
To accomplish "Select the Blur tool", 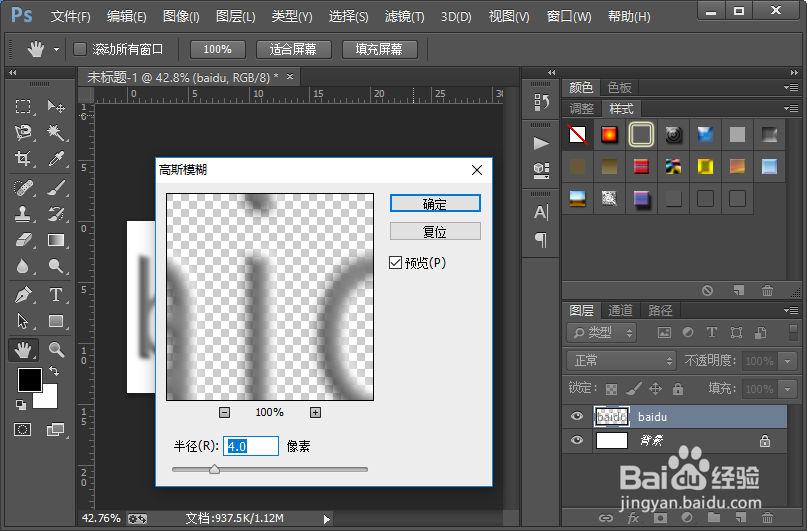I will (23, 266).
